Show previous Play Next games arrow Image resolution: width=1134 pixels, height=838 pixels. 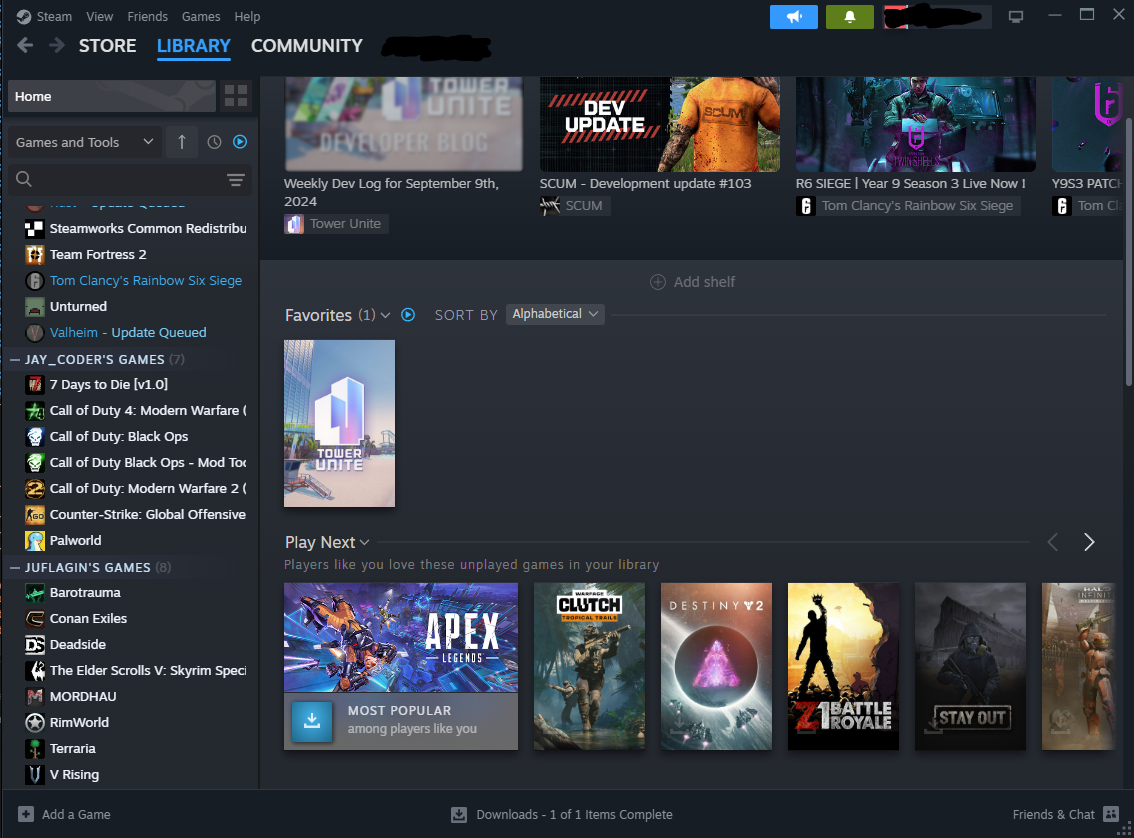1053,542
